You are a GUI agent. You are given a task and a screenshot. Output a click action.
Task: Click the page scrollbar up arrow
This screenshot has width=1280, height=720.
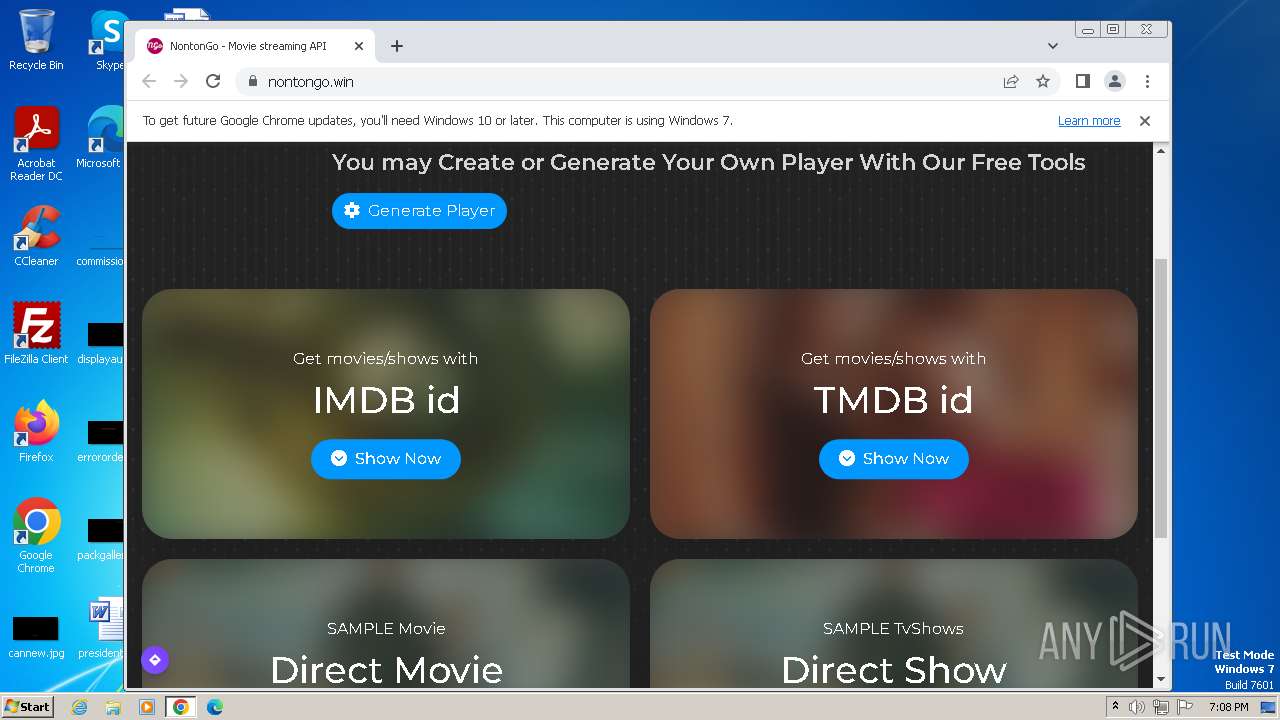pos(1161,150)
